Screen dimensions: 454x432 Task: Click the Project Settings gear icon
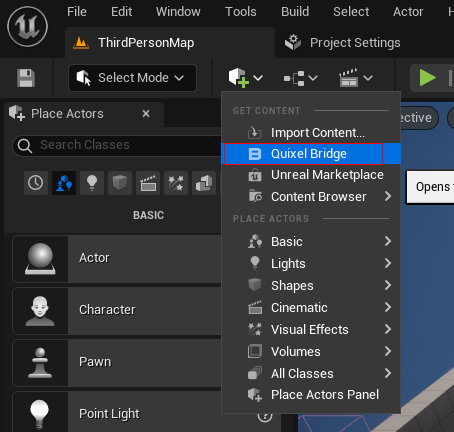point(293,42)
